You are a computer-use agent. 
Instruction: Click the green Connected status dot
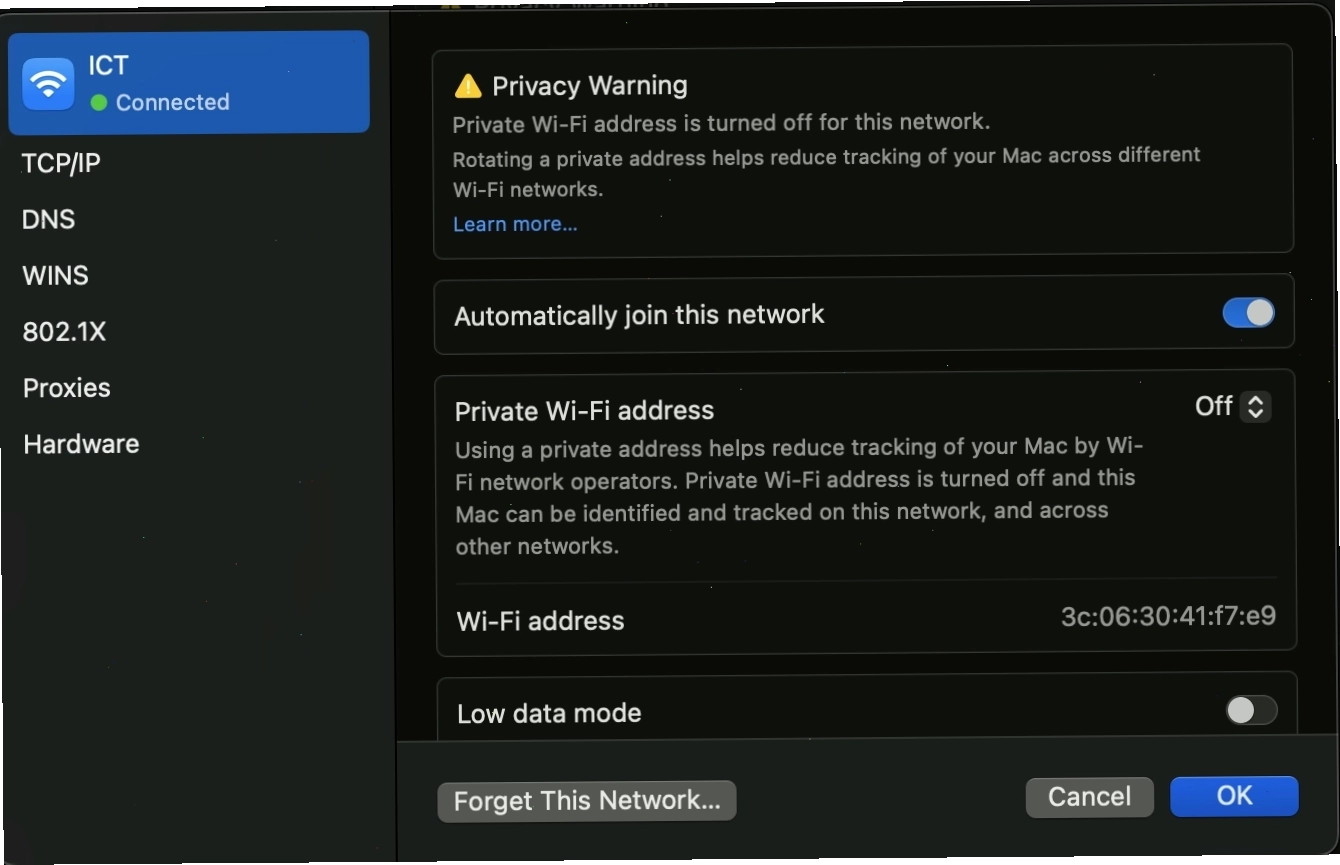[99, 103]
